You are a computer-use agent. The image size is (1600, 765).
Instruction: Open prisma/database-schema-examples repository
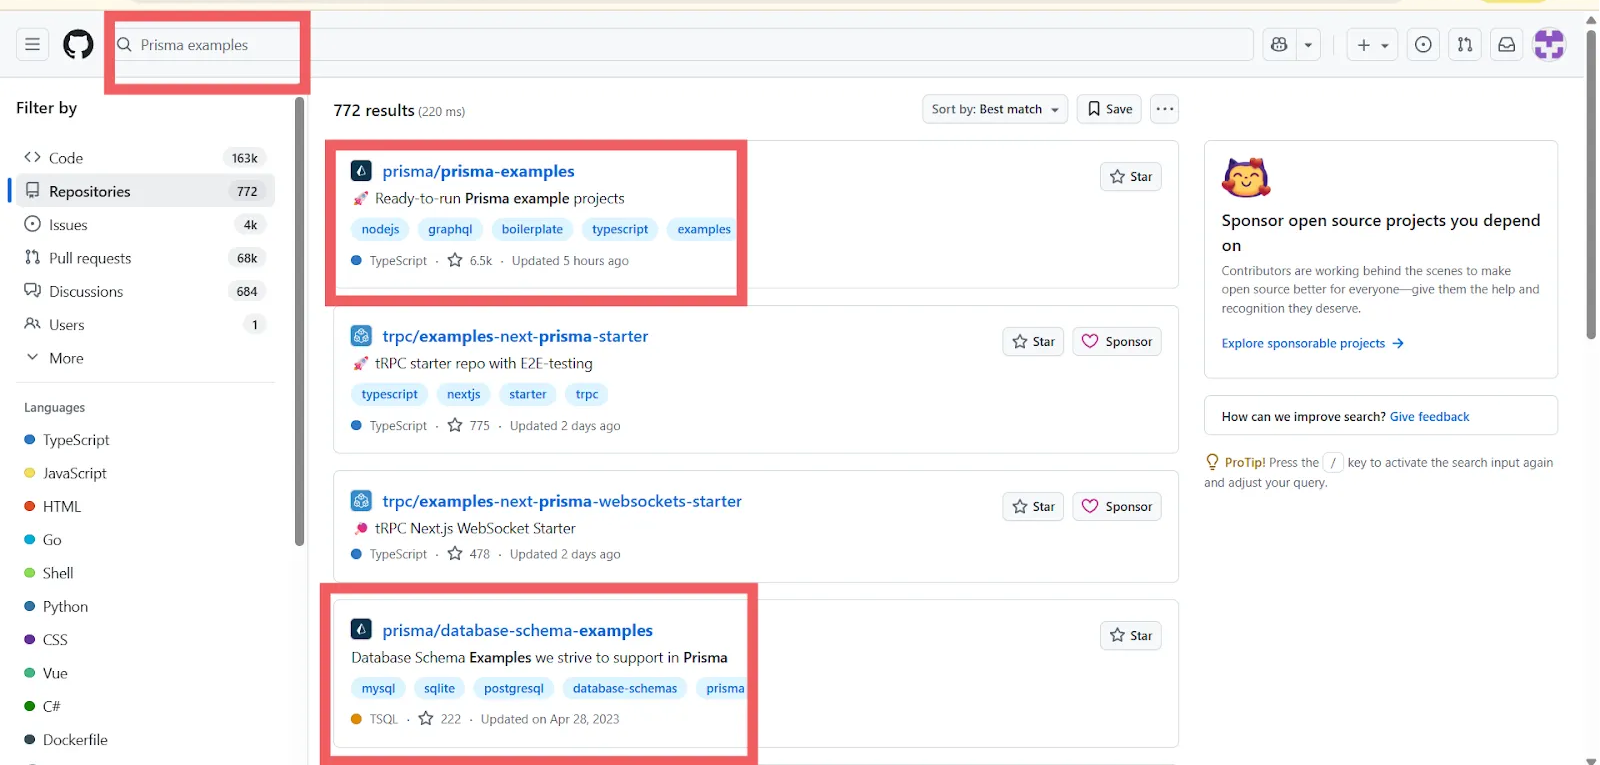517,630
